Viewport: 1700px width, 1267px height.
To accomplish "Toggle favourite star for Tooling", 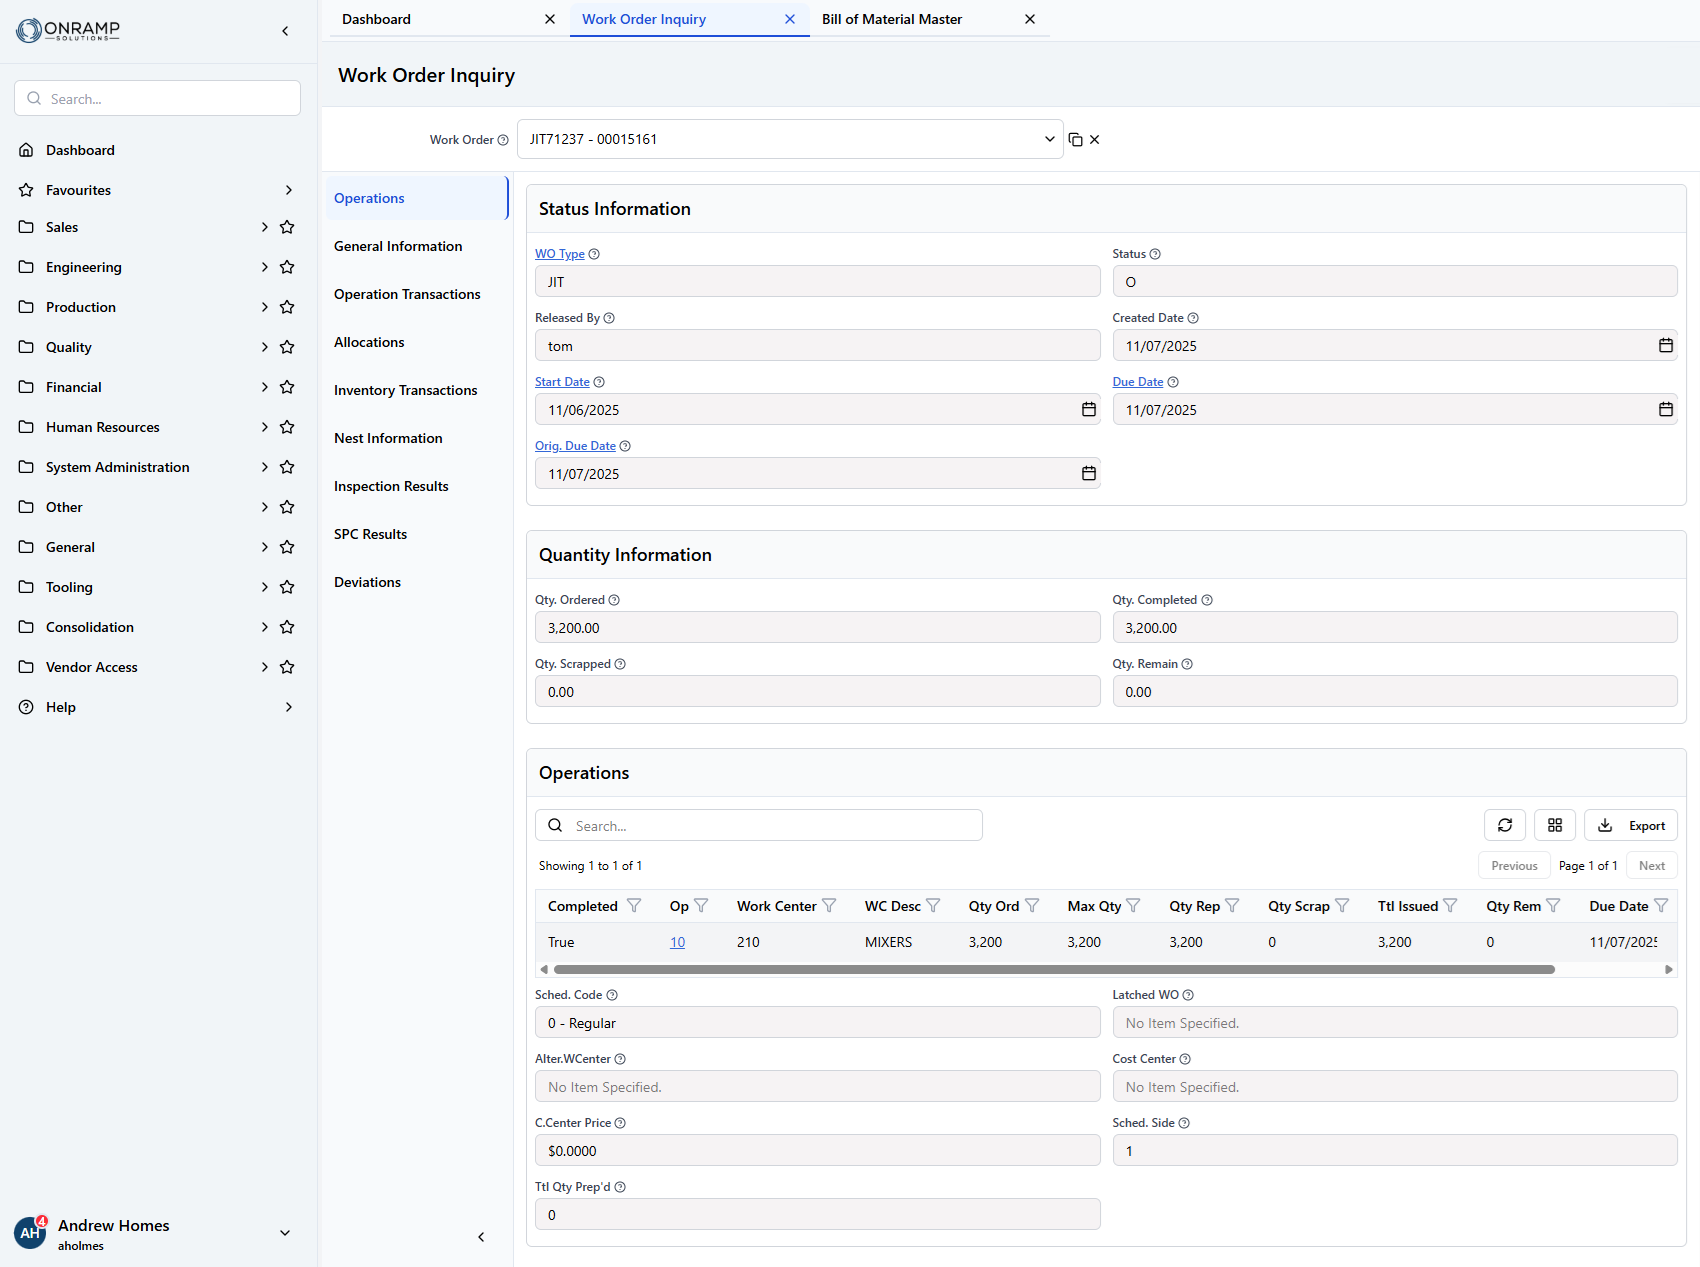I will pos(287,587).
